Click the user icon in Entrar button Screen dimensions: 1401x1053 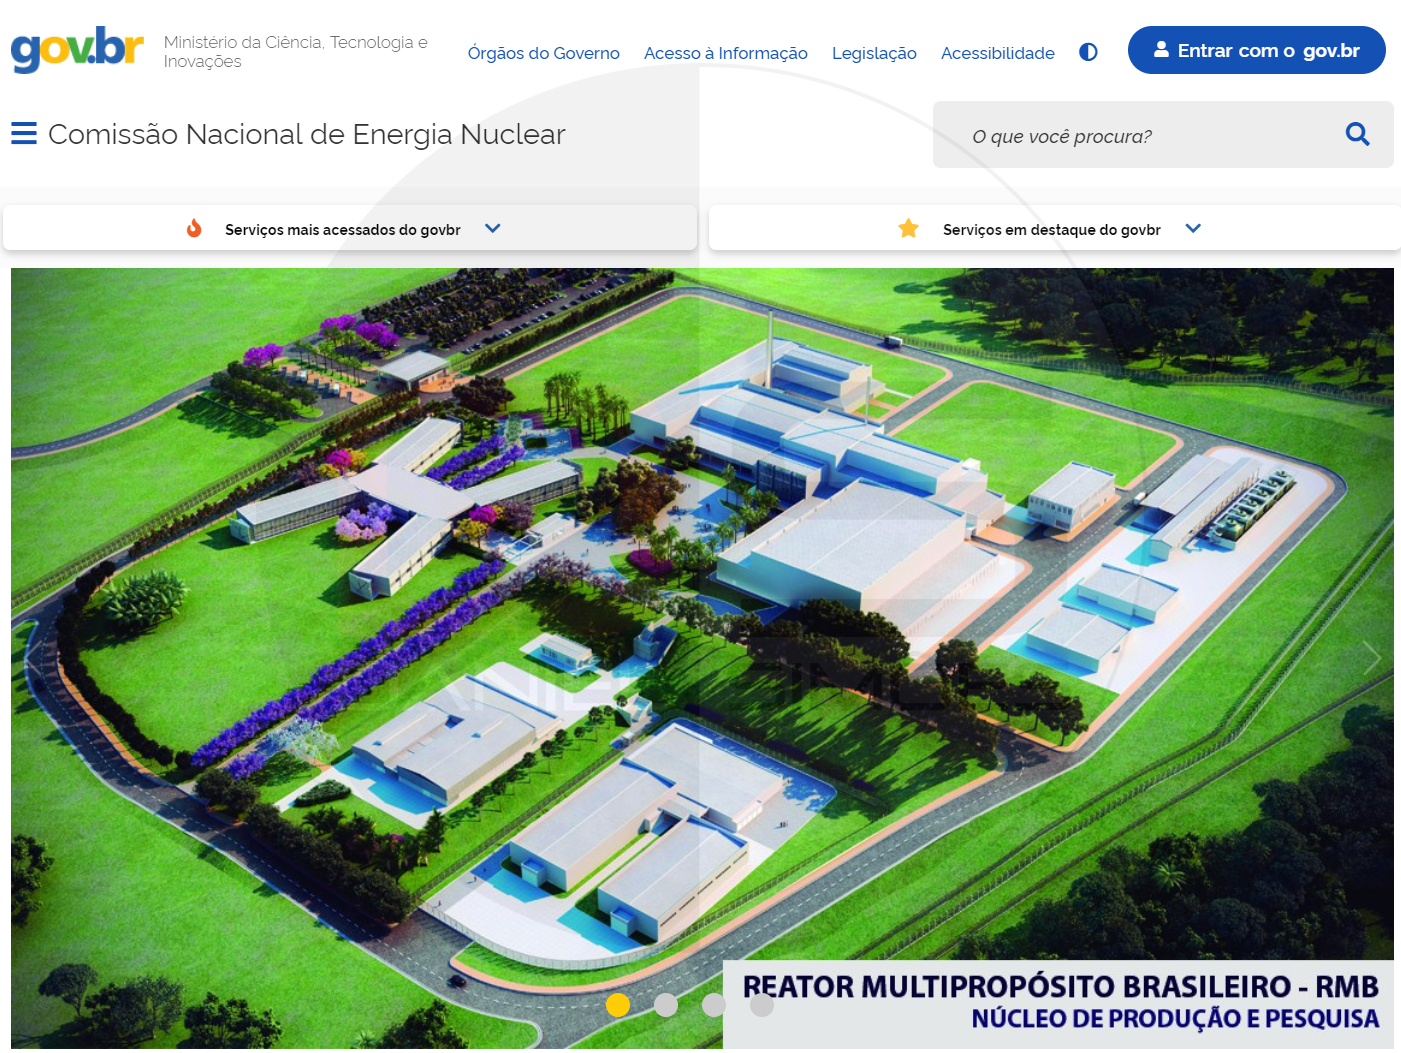click(x=1161, y=49)
